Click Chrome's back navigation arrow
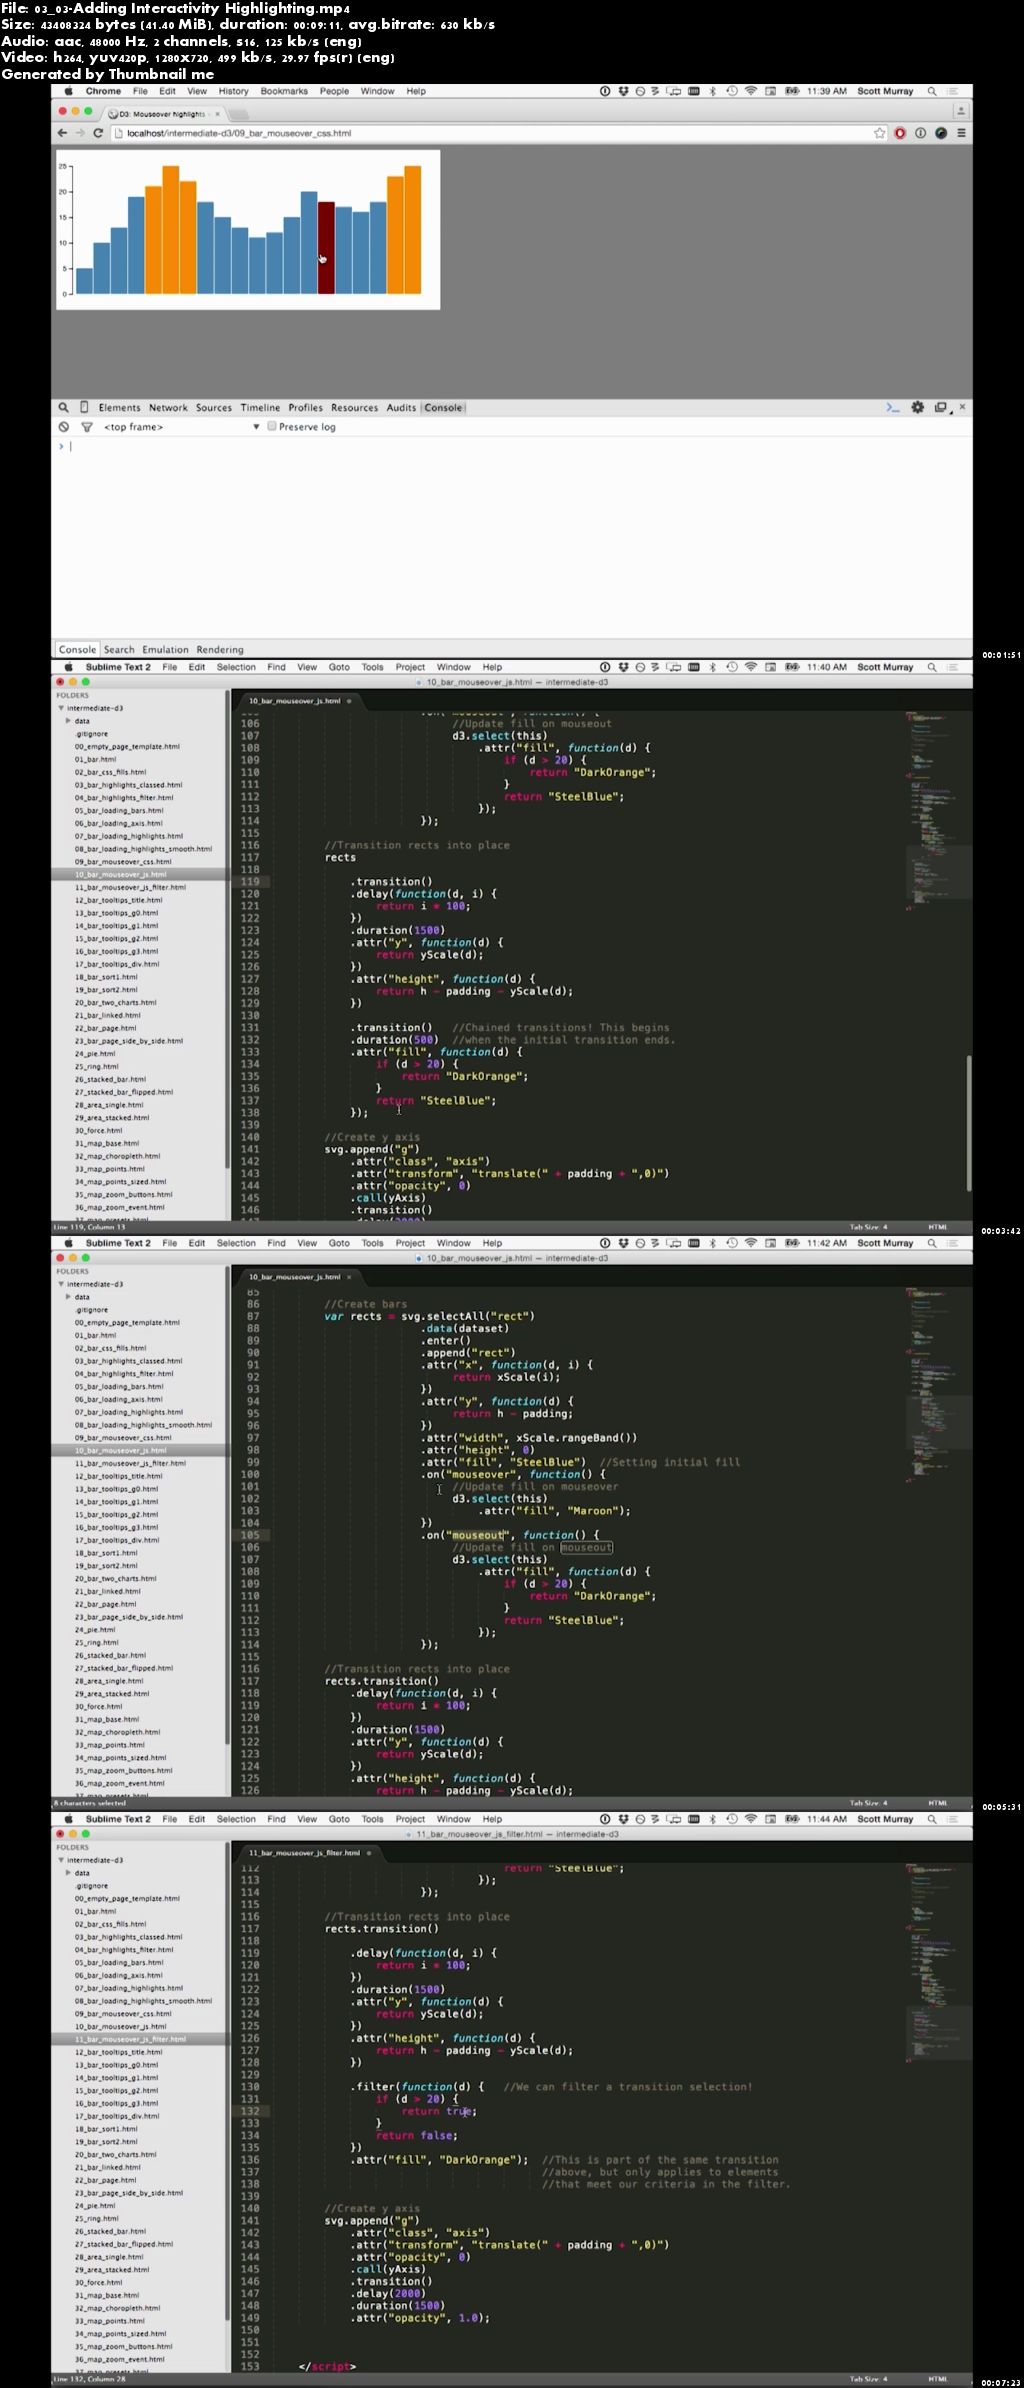This screenshot has height=2388, width=1024. click(x=63, y=133)
